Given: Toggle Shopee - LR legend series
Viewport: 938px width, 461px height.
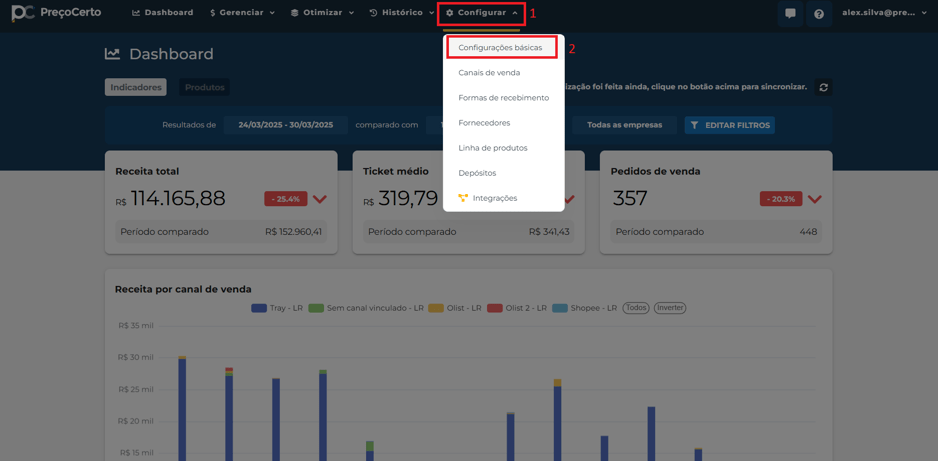Looking at the screenshot, I should 585,308.
